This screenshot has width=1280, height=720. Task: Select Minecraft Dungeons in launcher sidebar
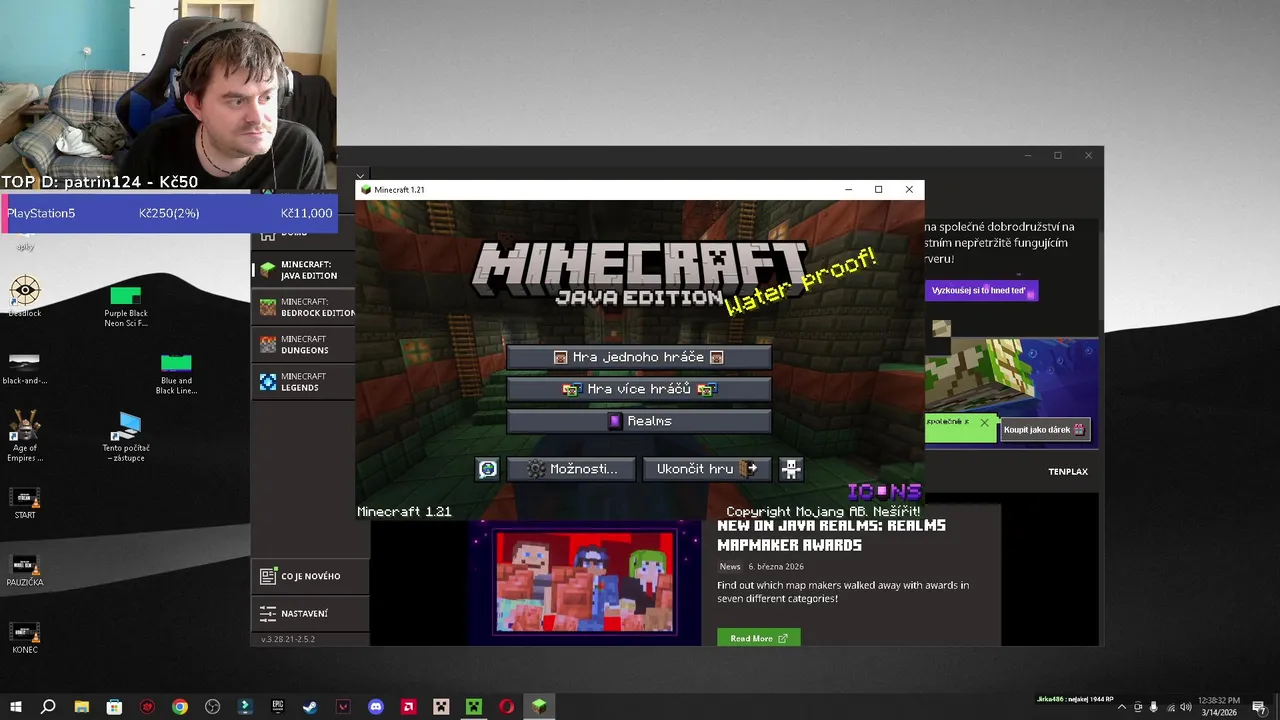(x=303, y=345)
